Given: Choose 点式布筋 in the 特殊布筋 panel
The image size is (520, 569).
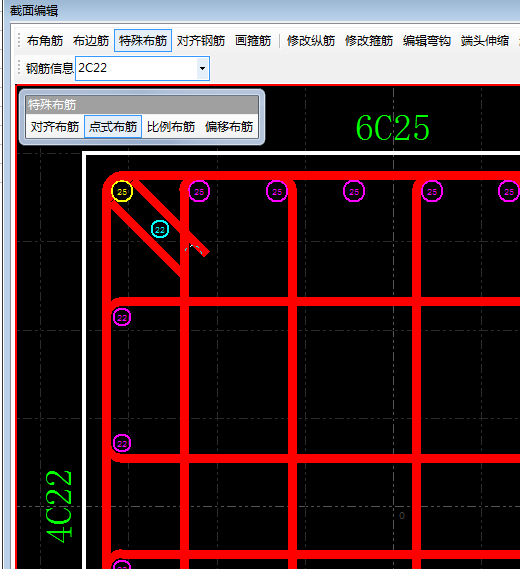Looking at the screenshot, I should [x=113, y=127].
